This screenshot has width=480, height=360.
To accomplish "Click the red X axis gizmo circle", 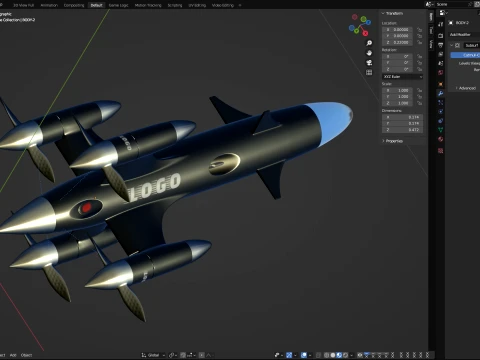I will (x=365, y=33).
